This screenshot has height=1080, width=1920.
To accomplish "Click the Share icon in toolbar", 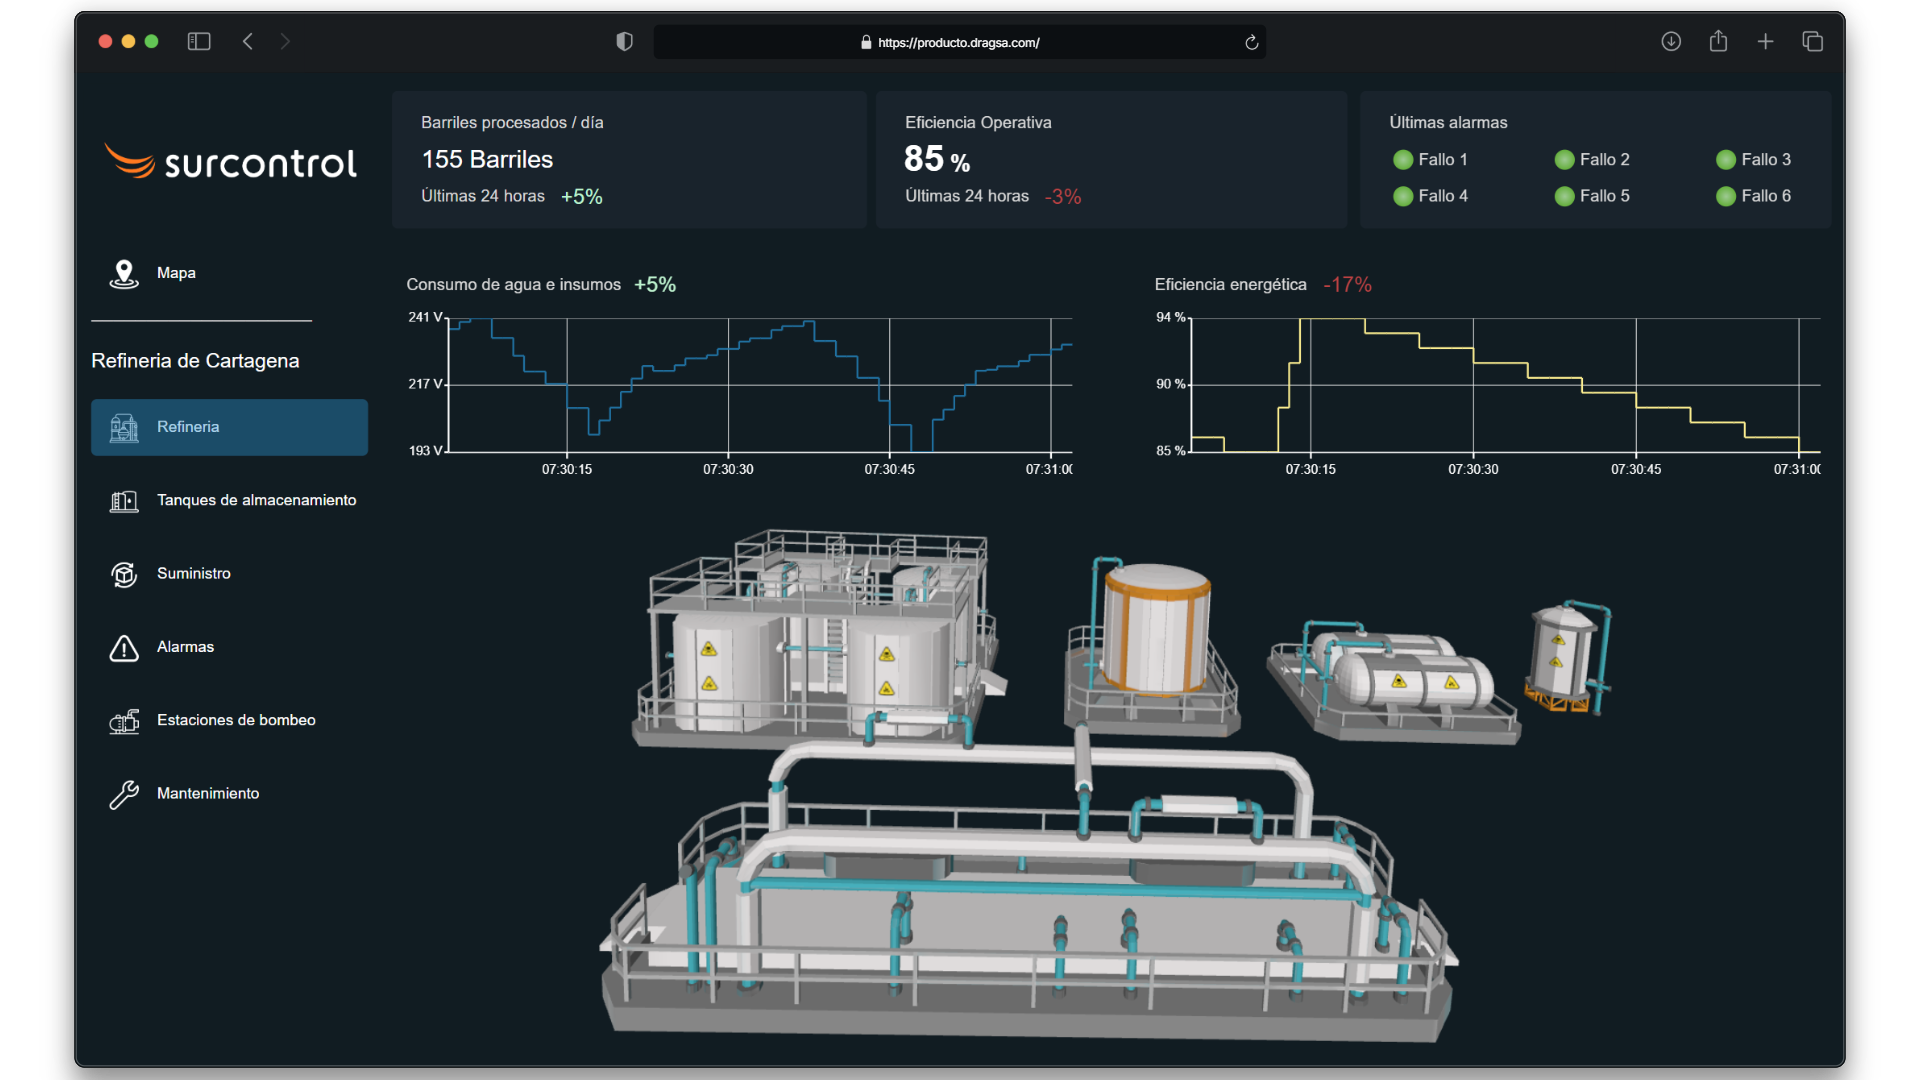I will click(1718, 41).
